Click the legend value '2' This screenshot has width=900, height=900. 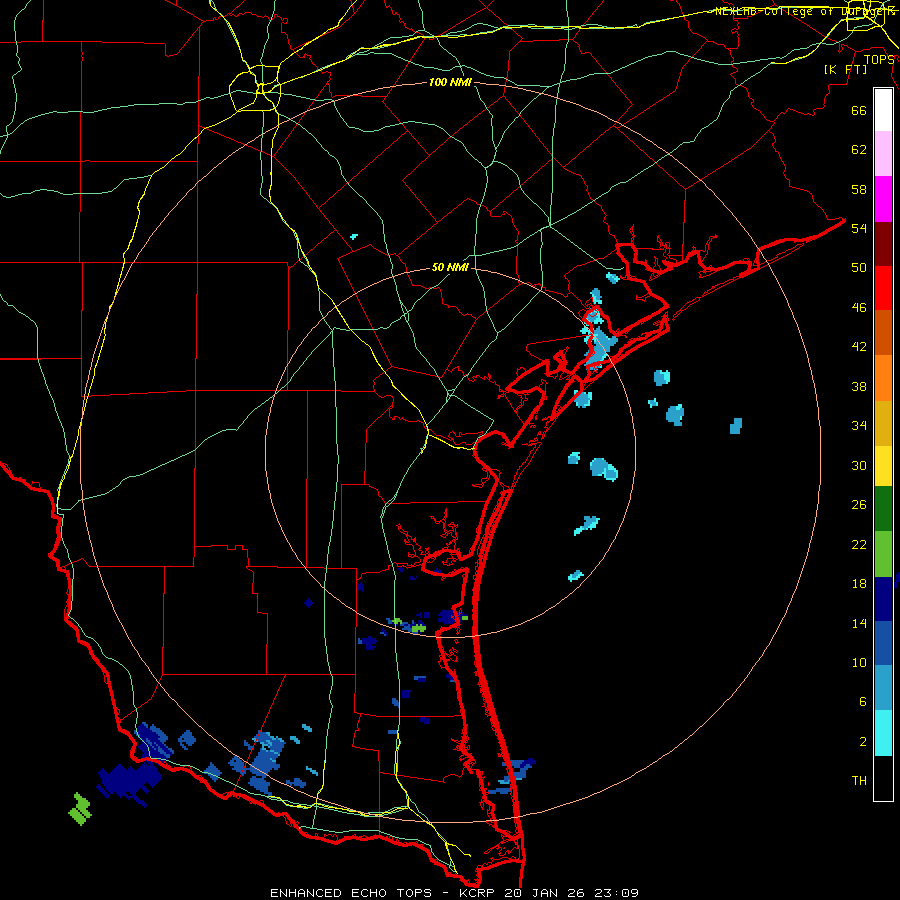[x=863, y=742]
